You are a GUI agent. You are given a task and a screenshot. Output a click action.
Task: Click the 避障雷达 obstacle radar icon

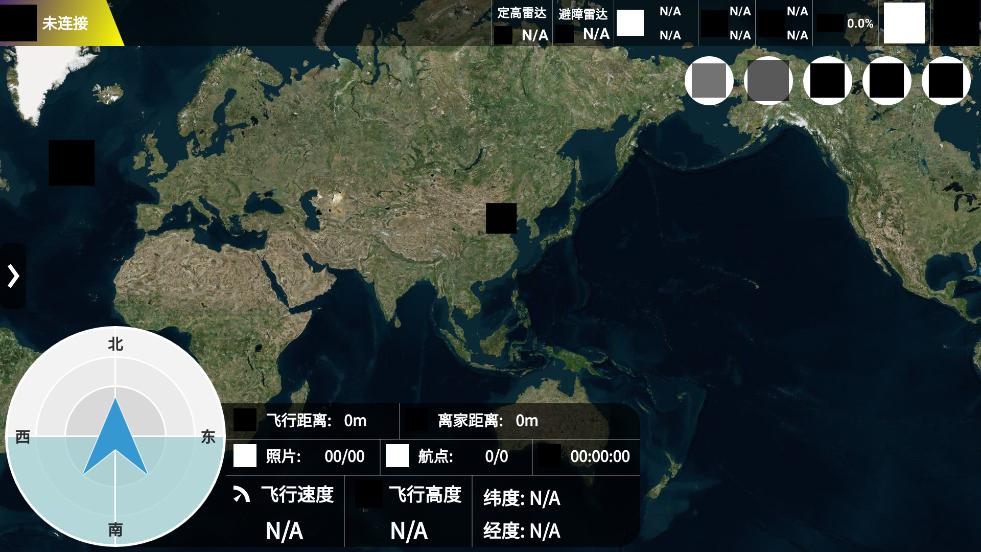pyautogui.click(x=566, y=35)
